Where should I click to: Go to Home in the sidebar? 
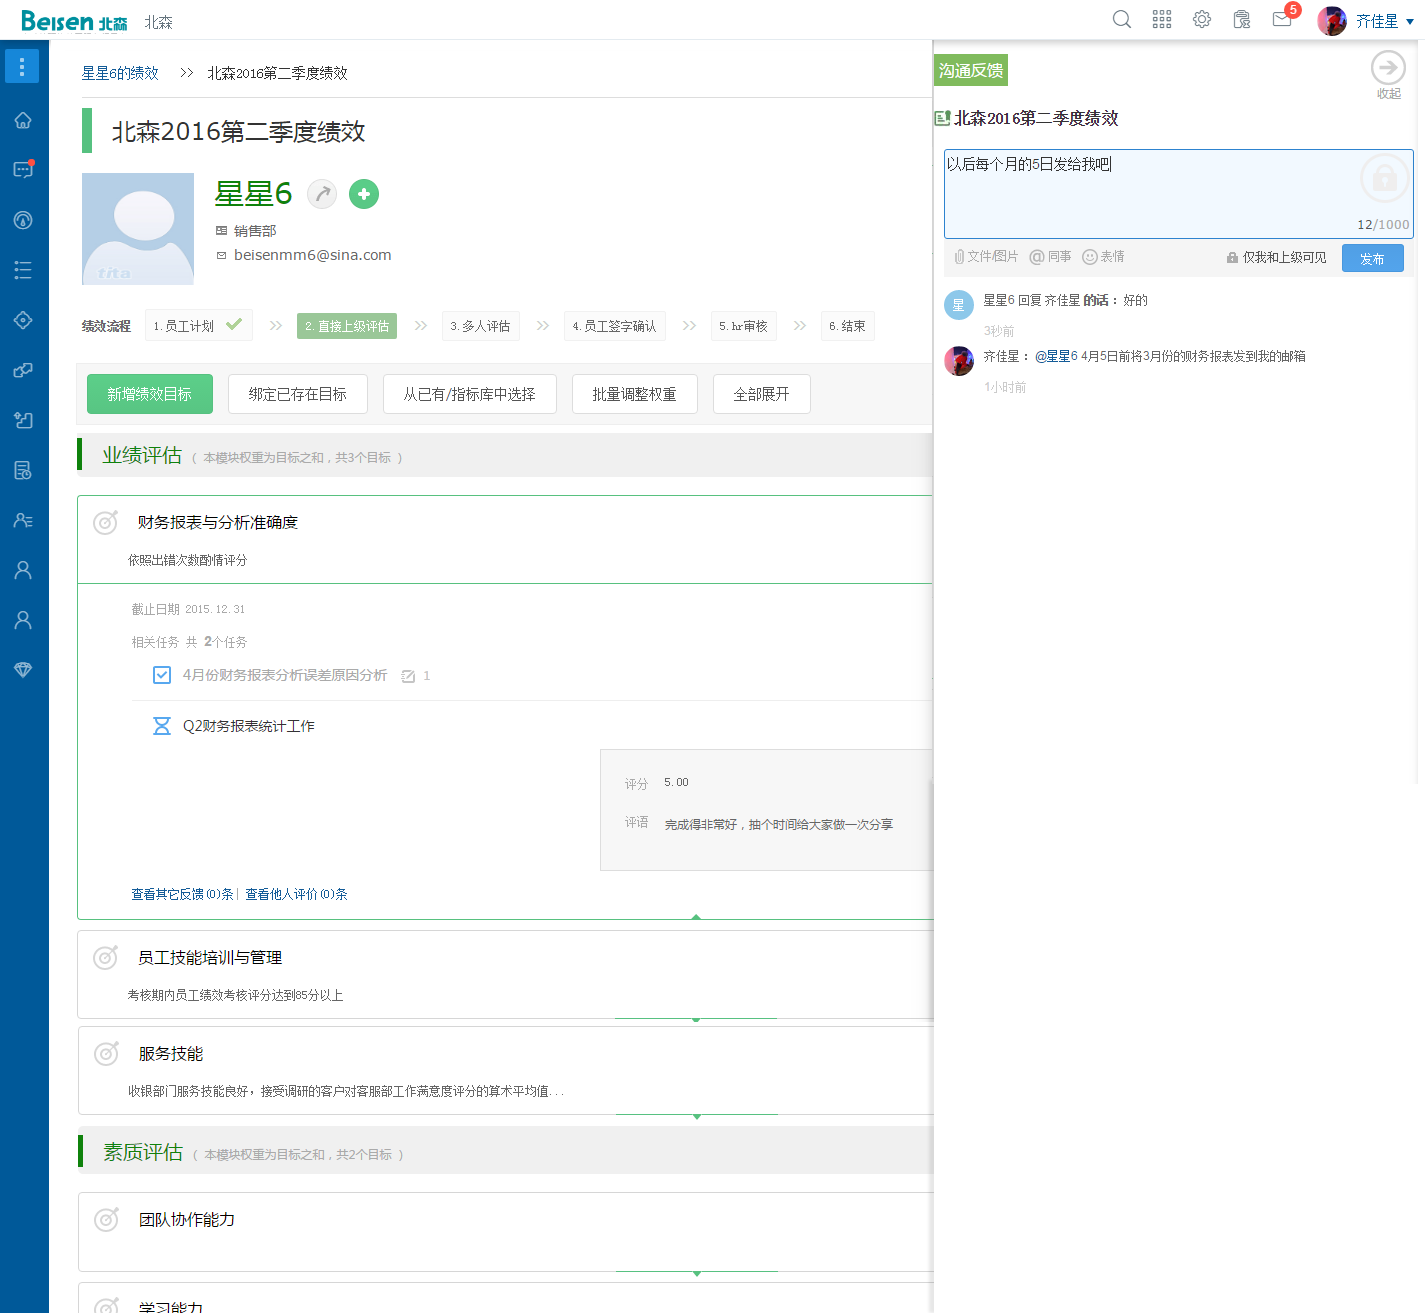click(x=23, y=120)
